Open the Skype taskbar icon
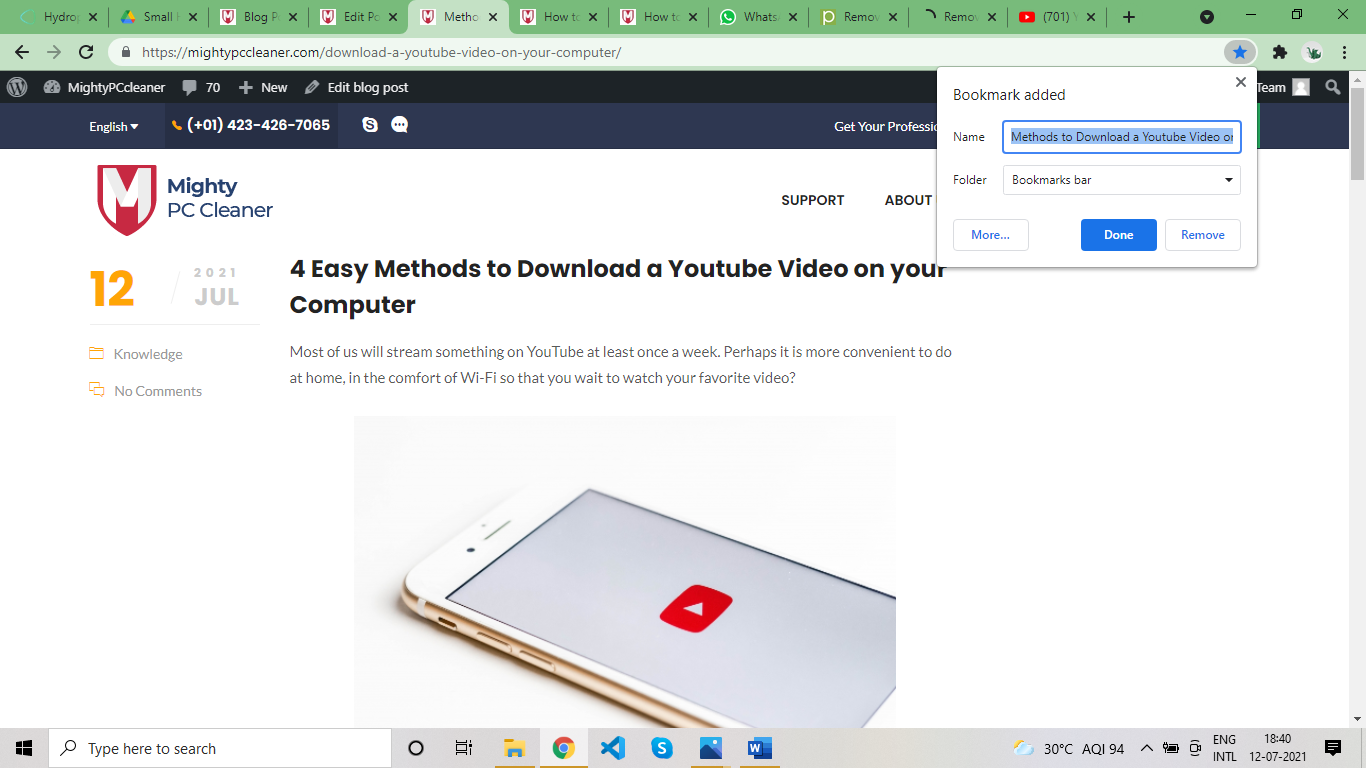The image size is (1366, 768). point(662,748)
